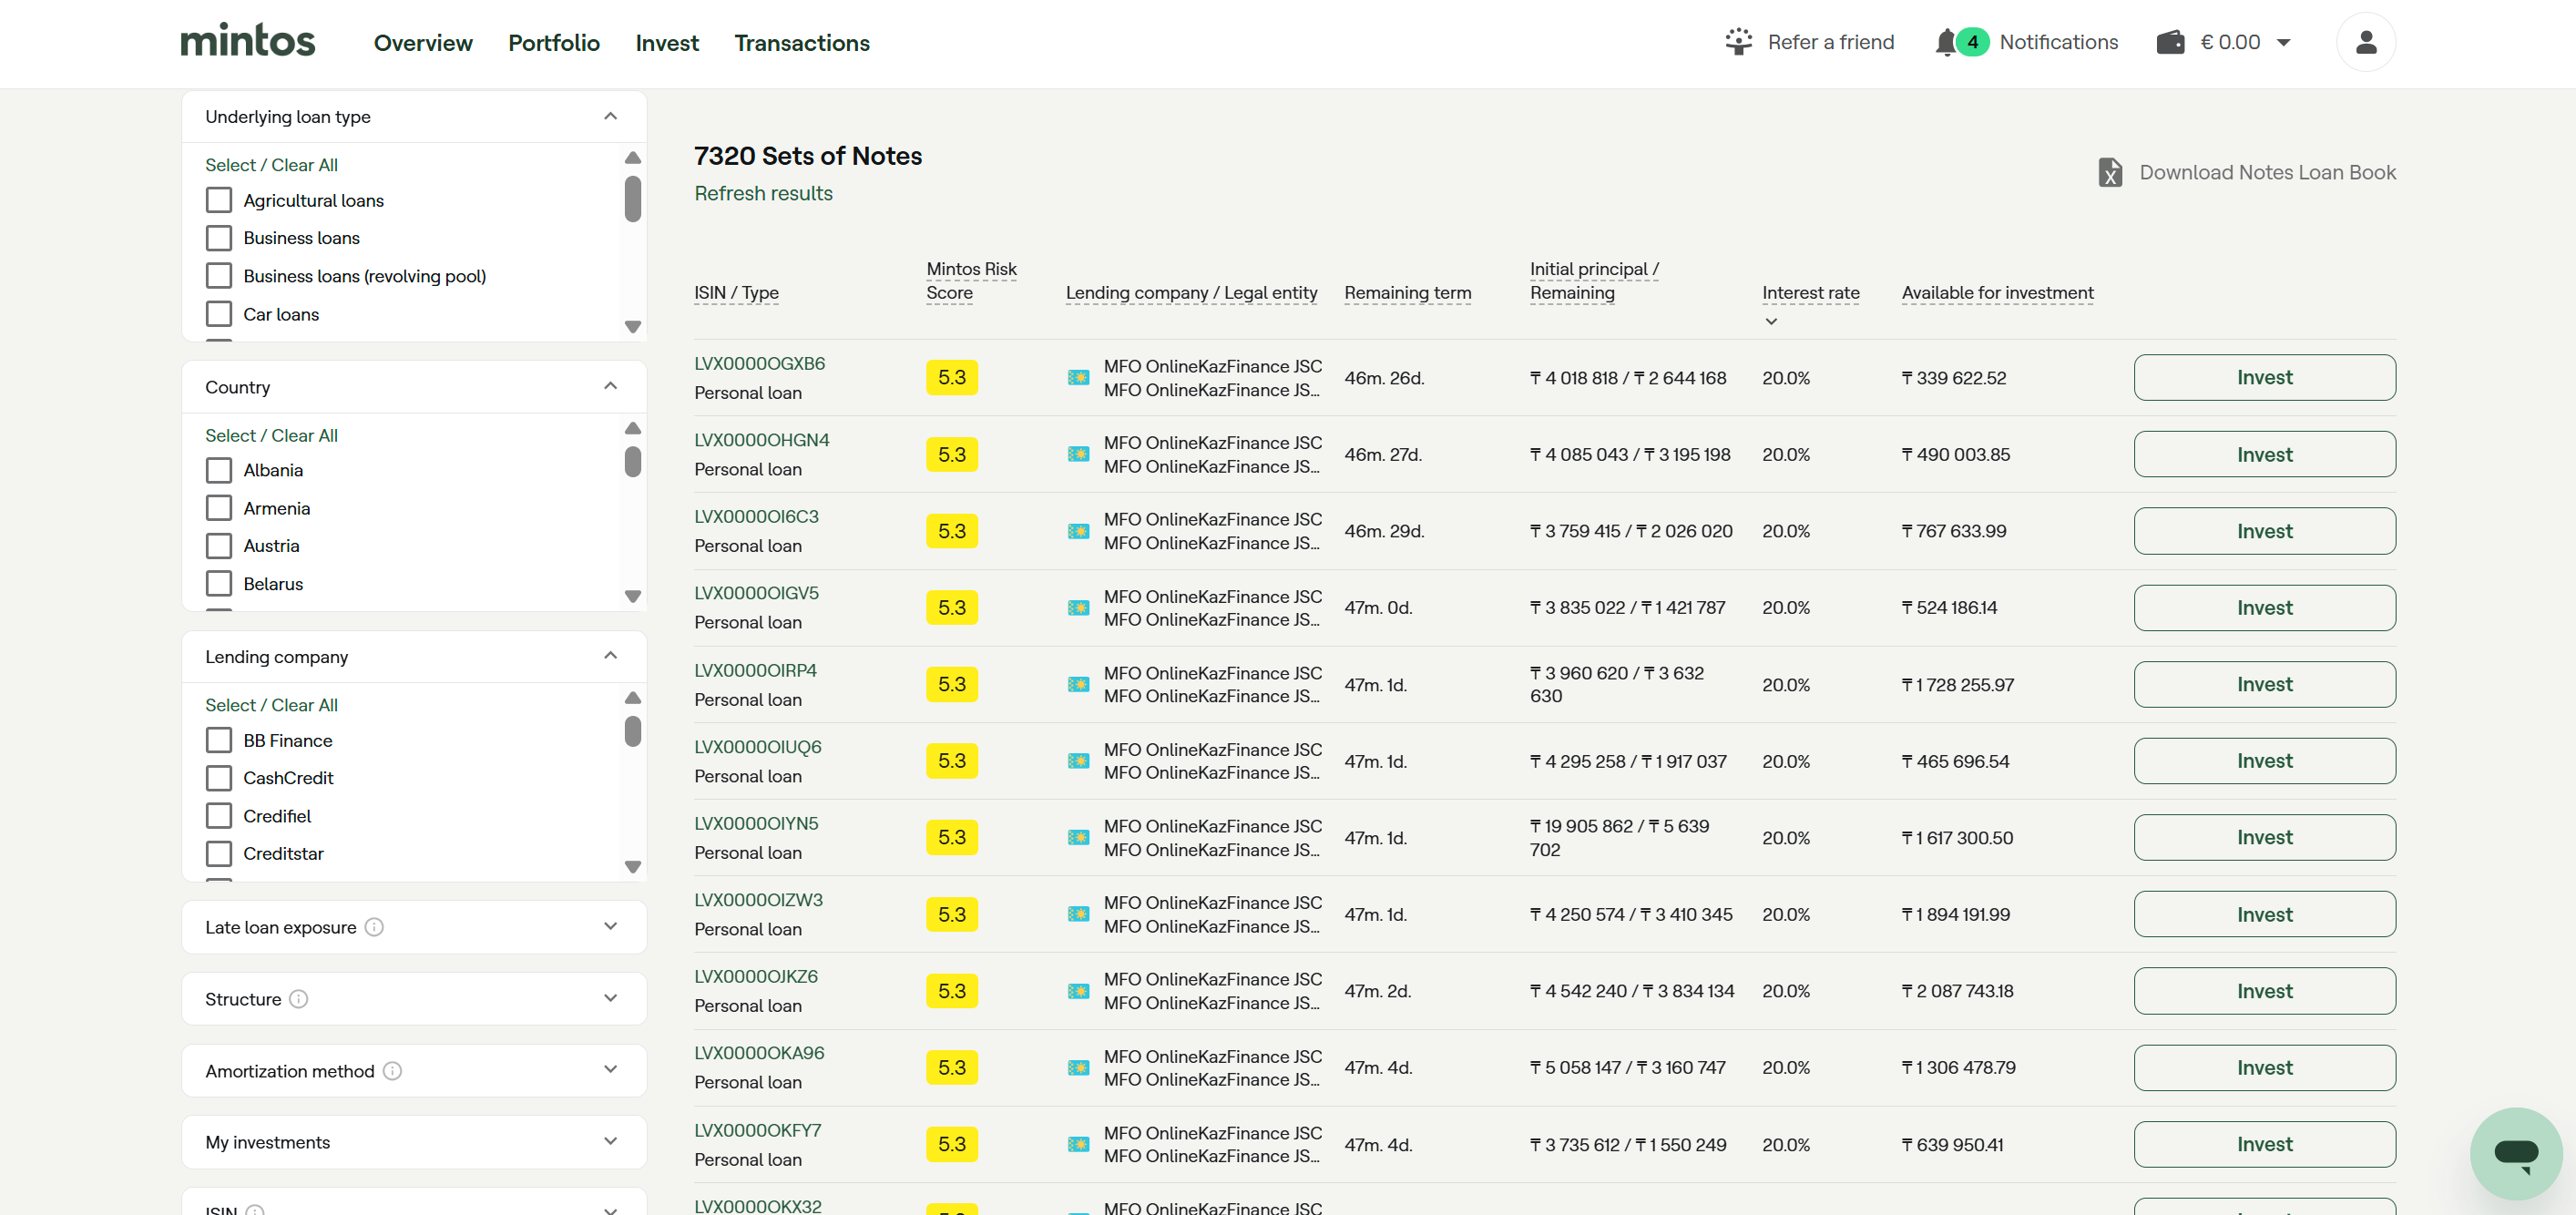This screenshot has height=1215, width=2576.
Task: Collapse the Country filter panel
Action: pyautogui.click(x=610, y=387)
